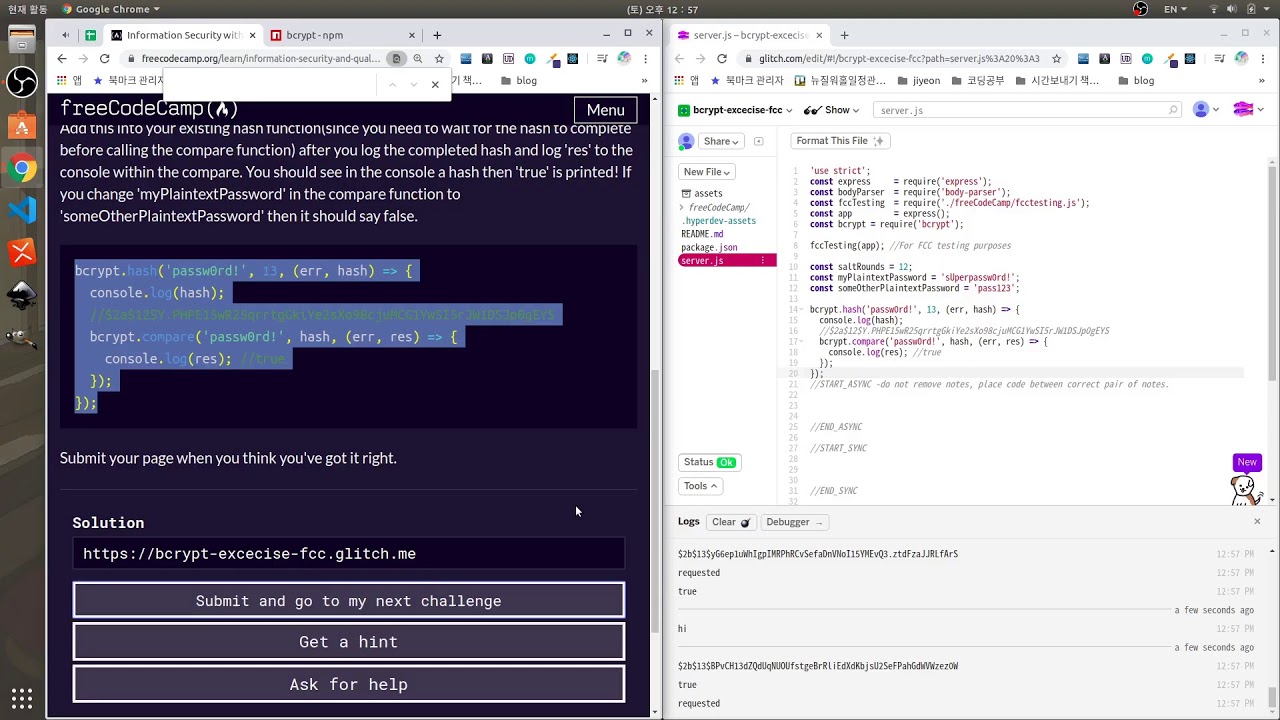This screenshot has width=1280, height=720.
Task: Focus the Glitch file search field
Action: 1027,110
